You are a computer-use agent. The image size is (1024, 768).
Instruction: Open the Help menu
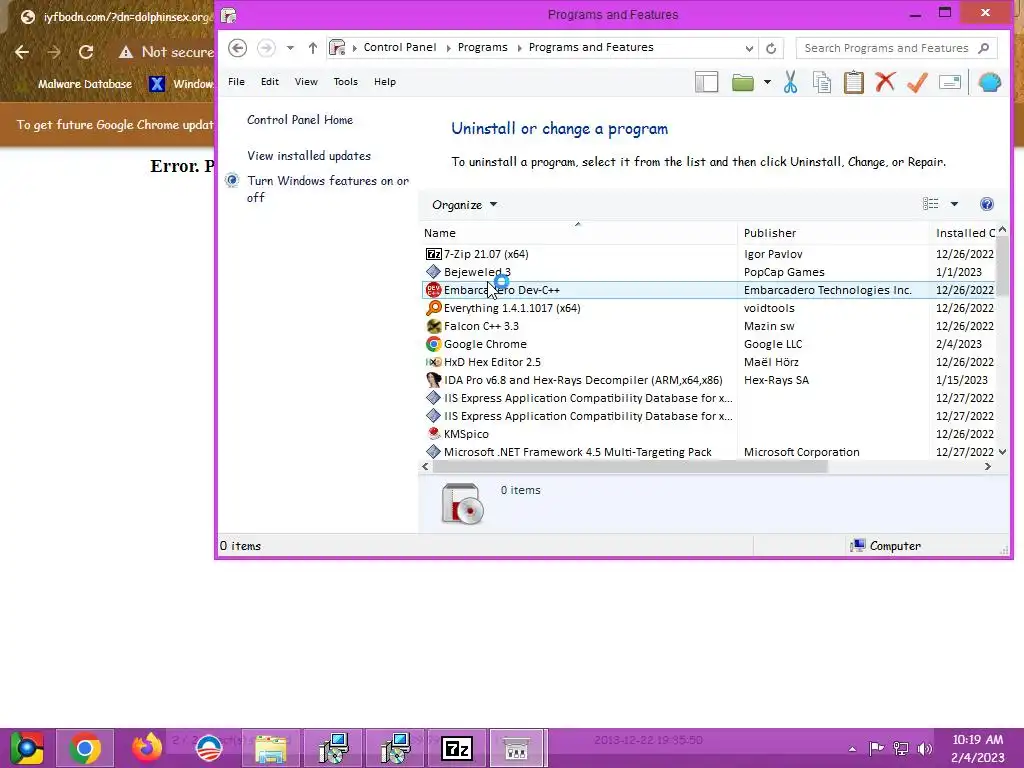coord(385,82)
